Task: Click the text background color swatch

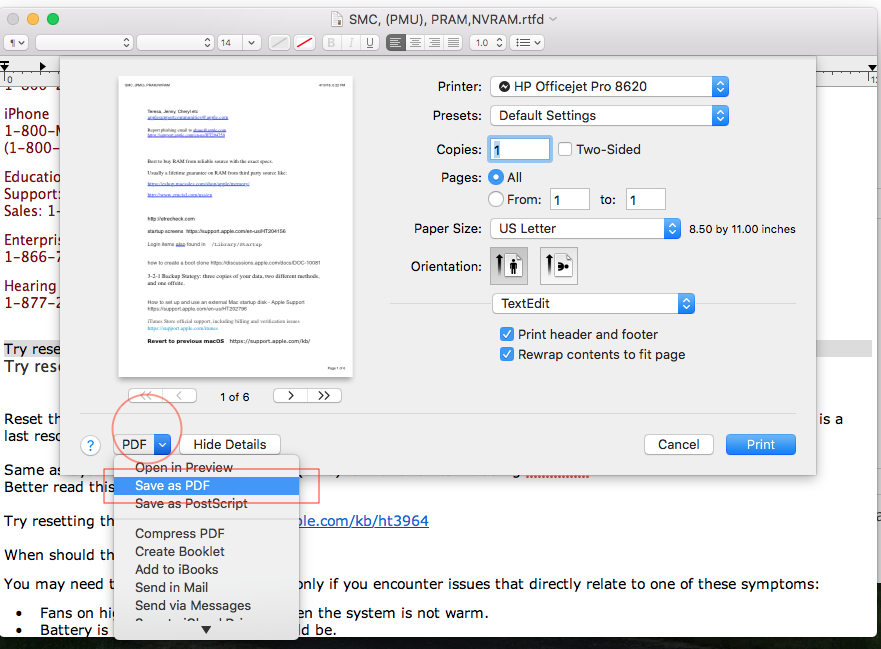Action: pyautogui.click(x=305, y=43)
